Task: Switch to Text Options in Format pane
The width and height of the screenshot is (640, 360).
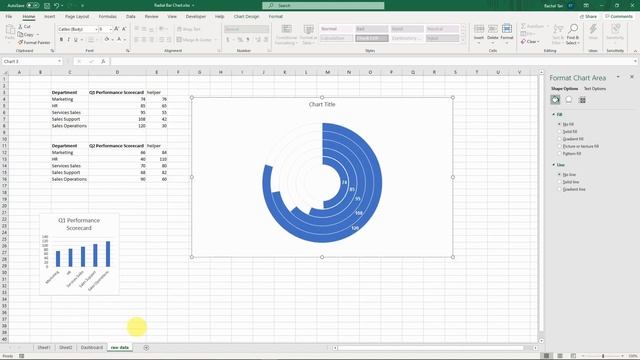Action: pyautogui.click(x=595, y=89)
